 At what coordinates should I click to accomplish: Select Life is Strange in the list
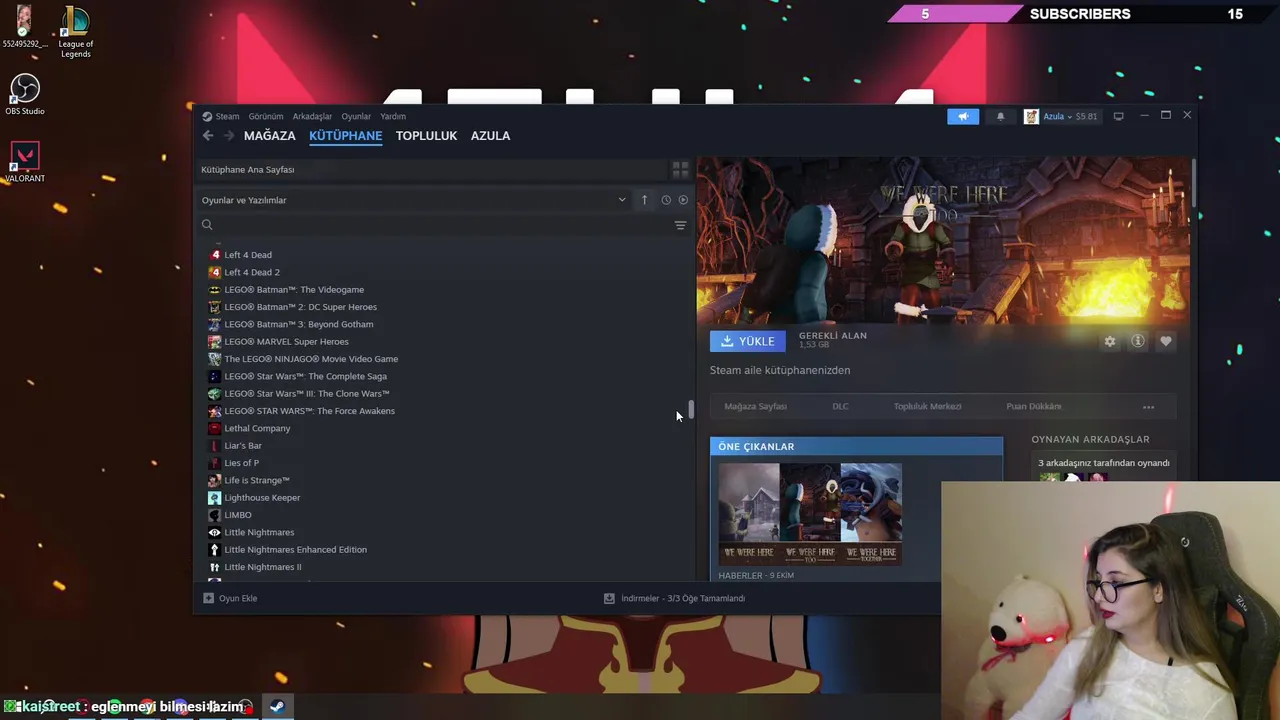[x=257, y=480]
